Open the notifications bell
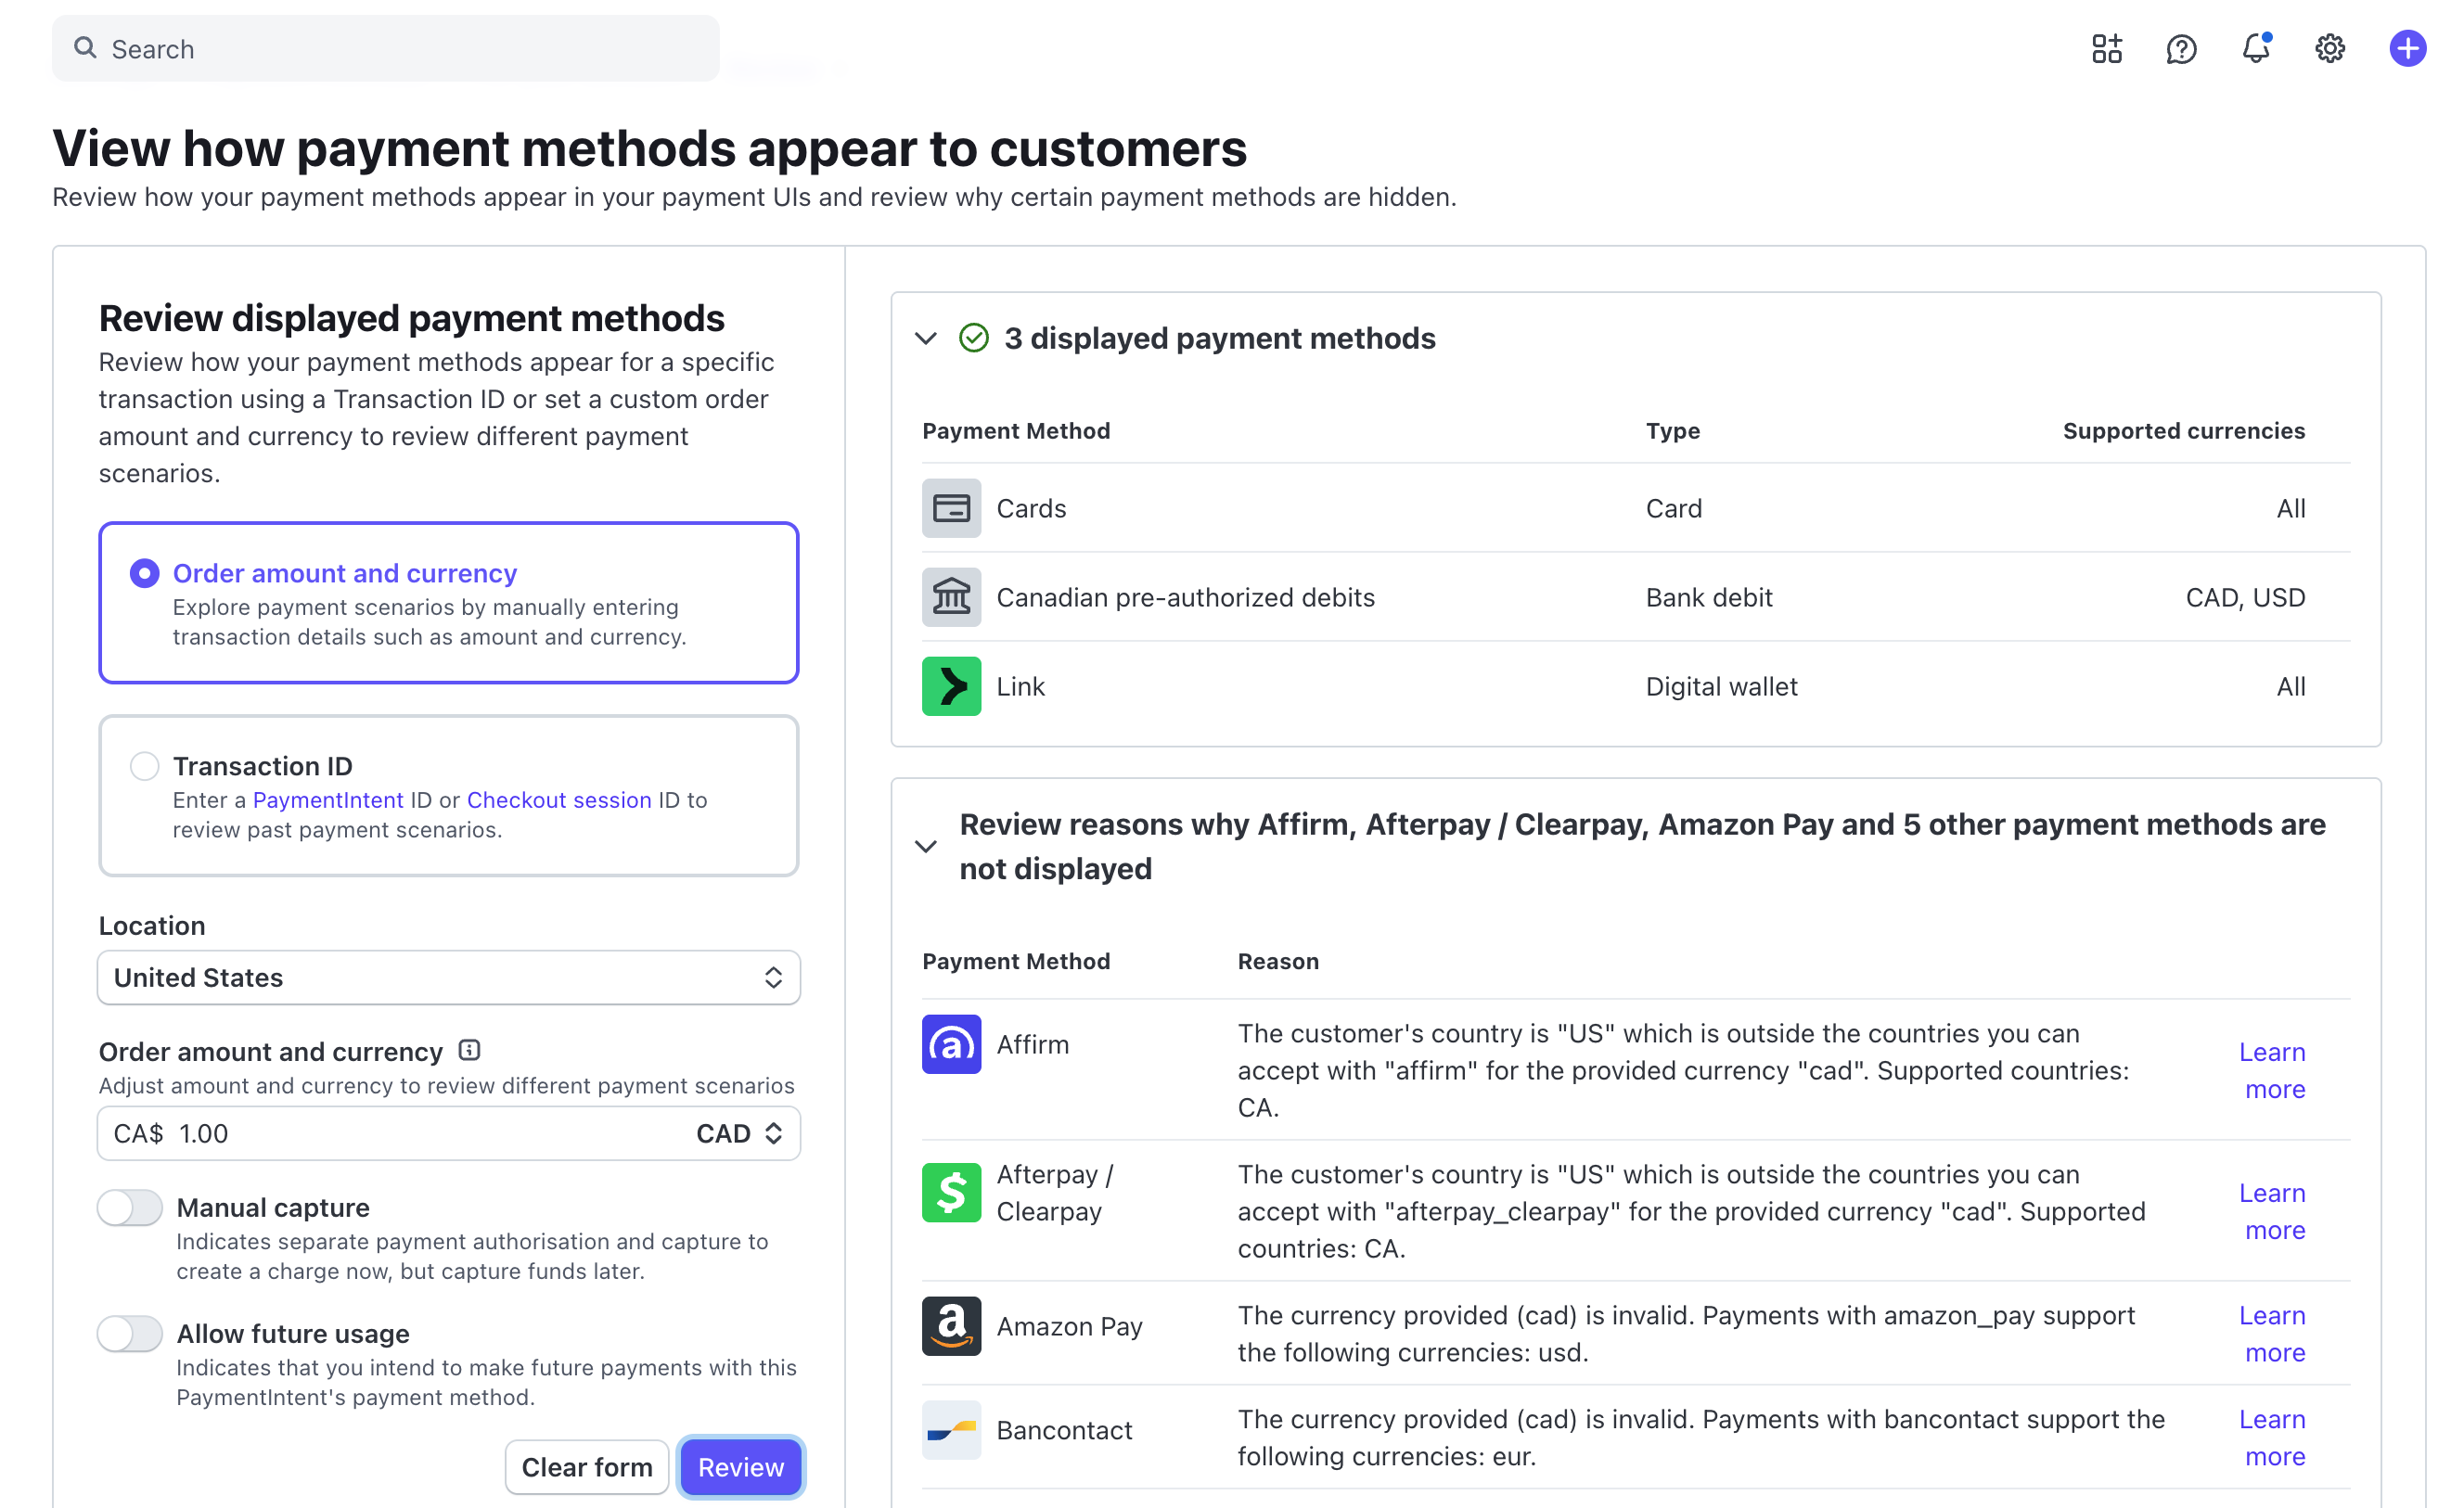This screenshot has width=2464, height=1508. click(2255, 48)
